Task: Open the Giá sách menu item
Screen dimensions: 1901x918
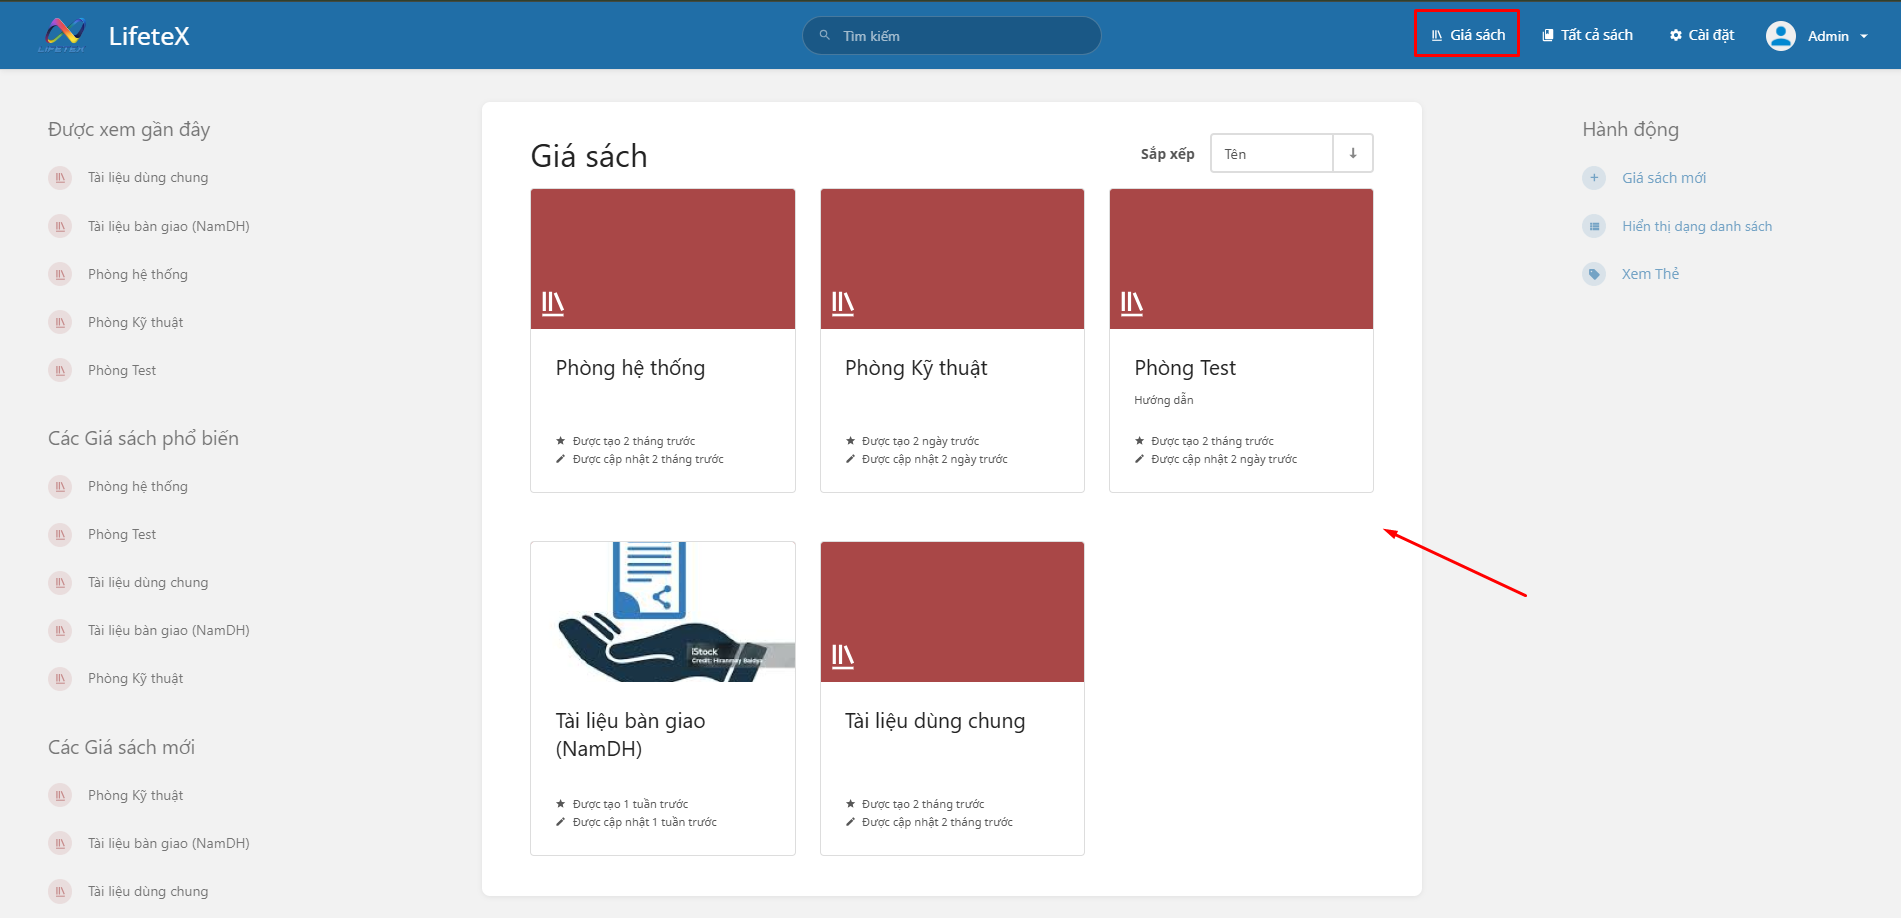Action: (1467, 35)
